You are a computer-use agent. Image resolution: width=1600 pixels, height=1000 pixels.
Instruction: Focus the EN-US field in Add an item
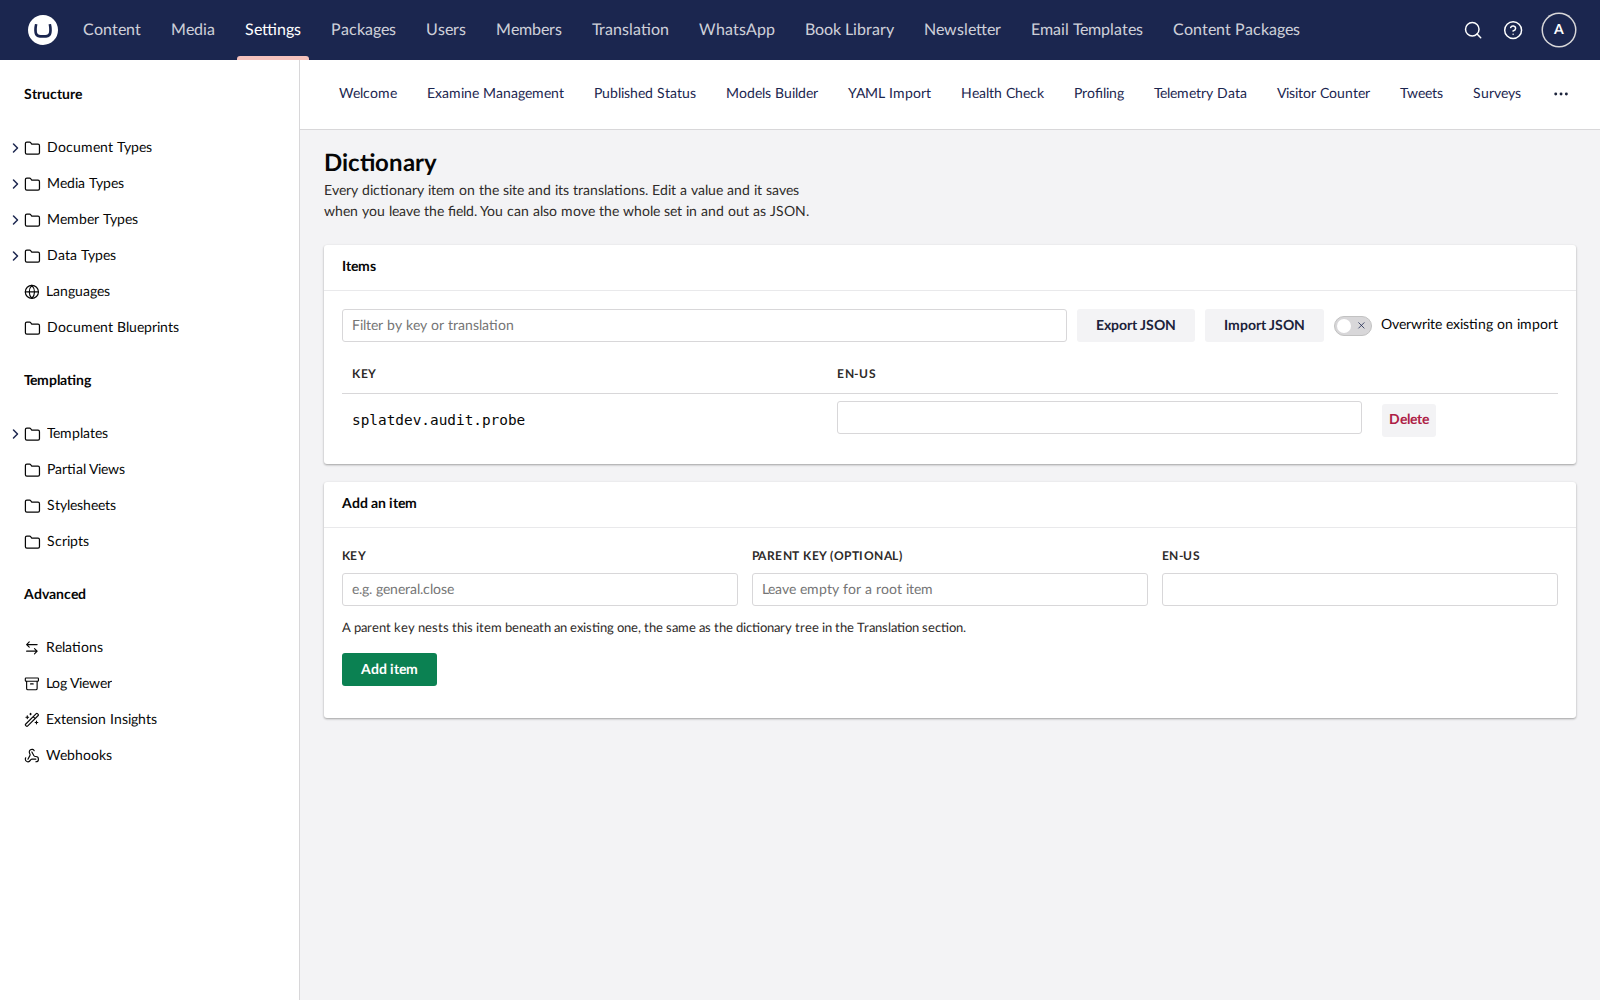coord(1360,590)
